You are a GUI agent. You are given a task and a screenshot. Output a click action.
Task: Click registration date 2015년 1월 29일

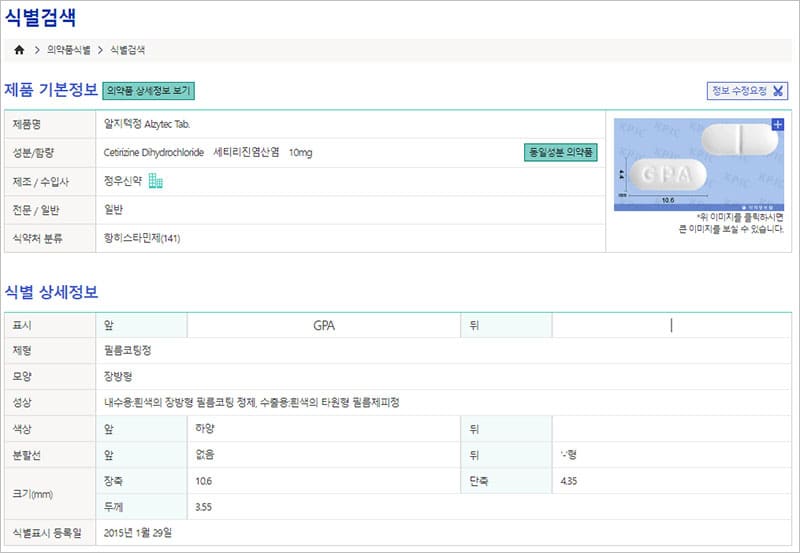[x=138, y=533]
